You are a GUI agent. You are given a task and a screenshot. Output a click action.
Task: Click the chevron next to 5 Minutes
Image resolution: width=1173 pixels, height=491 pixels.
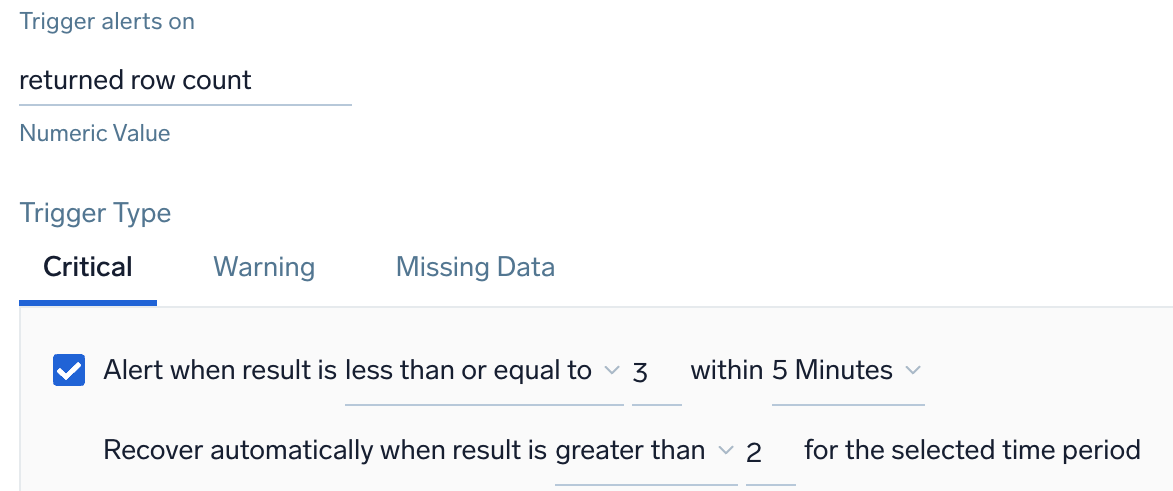[x=912, y=371]
